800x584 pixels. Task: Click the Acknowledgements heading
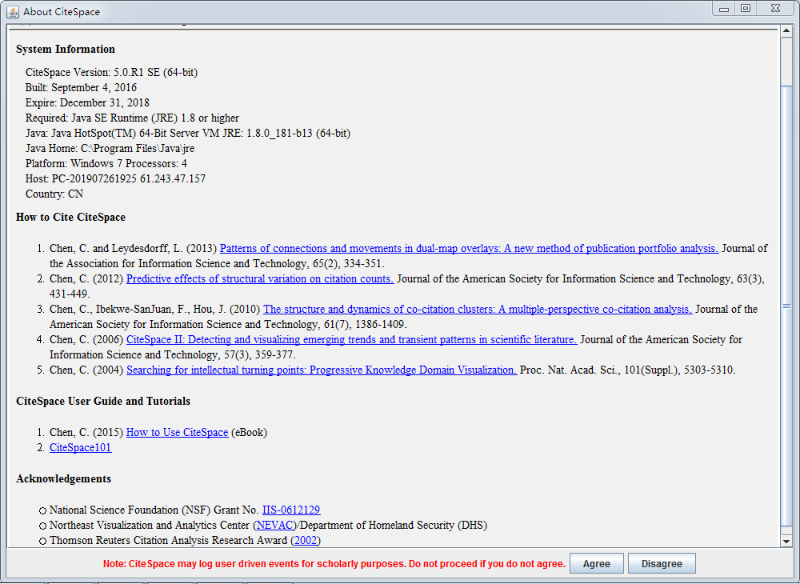[63, 479]
